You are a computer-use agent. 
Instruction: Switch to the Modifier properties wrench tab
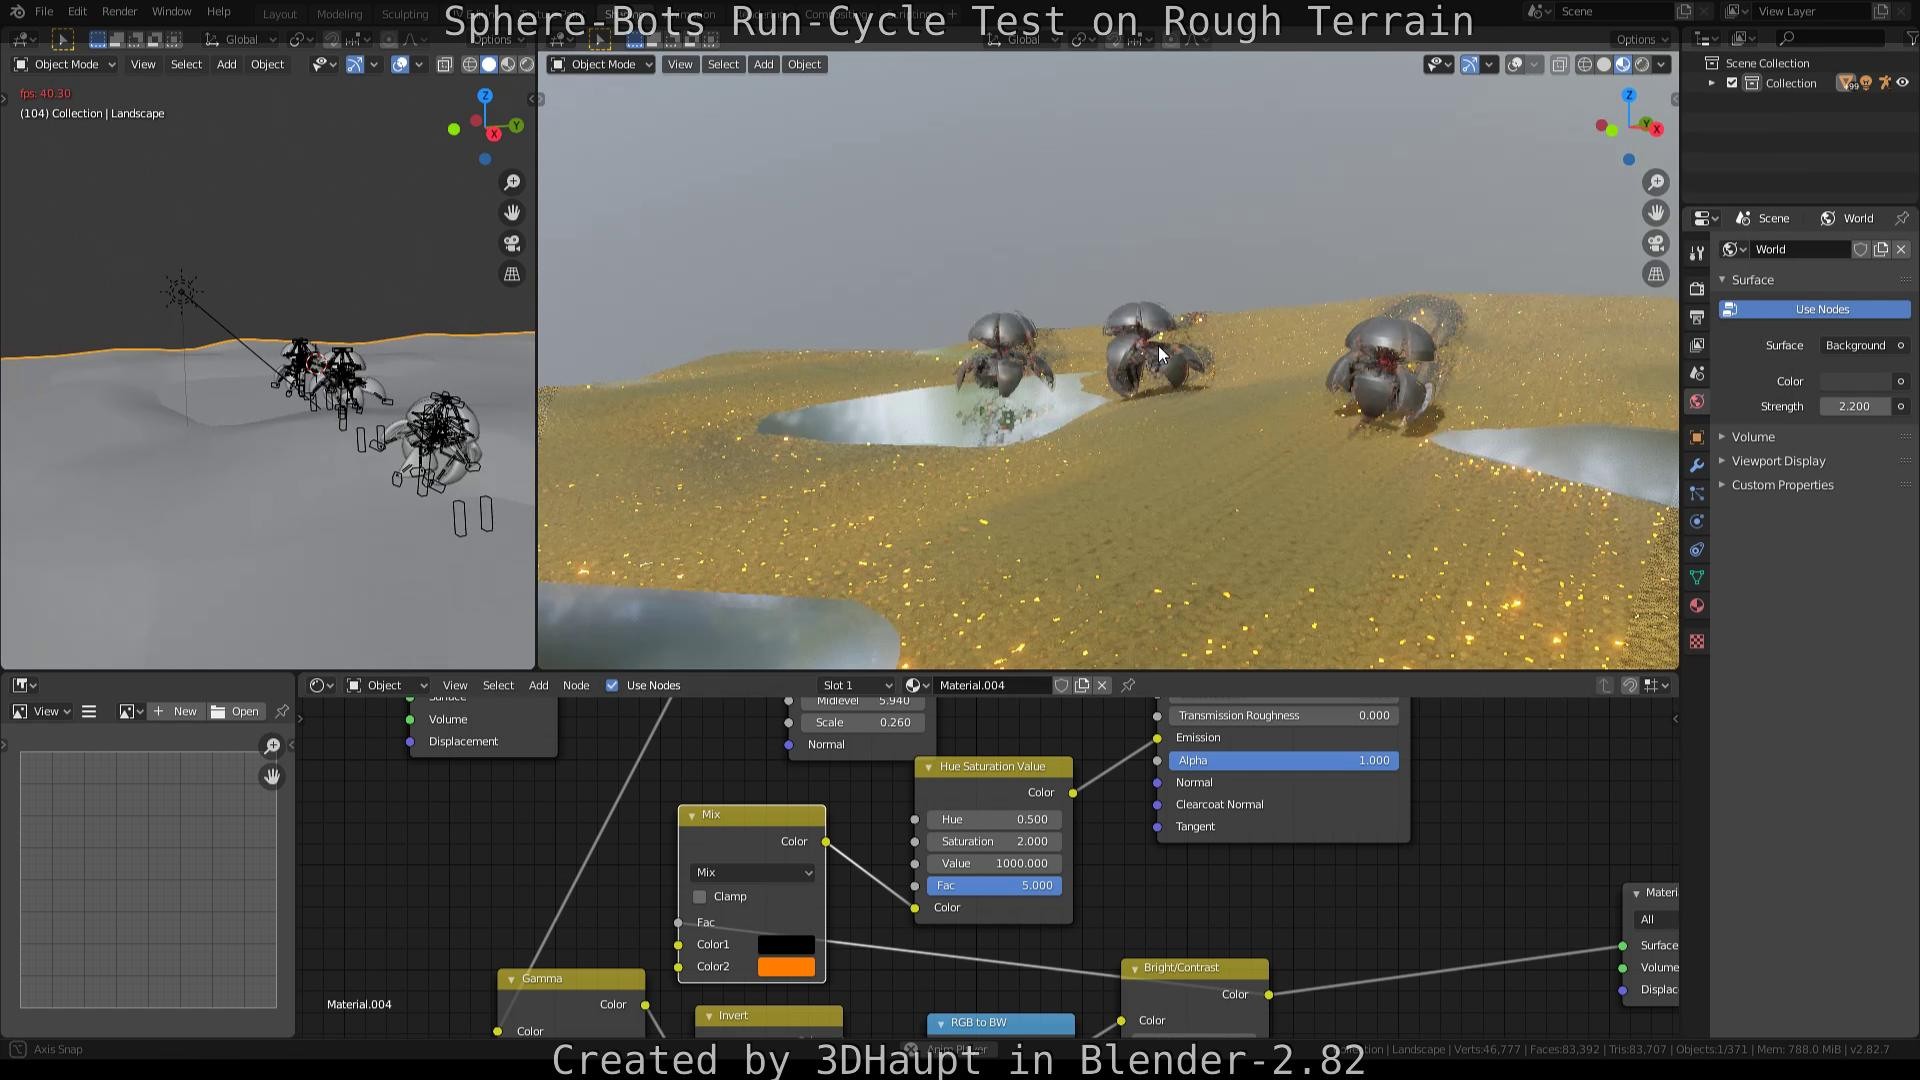coord(1696,465)
